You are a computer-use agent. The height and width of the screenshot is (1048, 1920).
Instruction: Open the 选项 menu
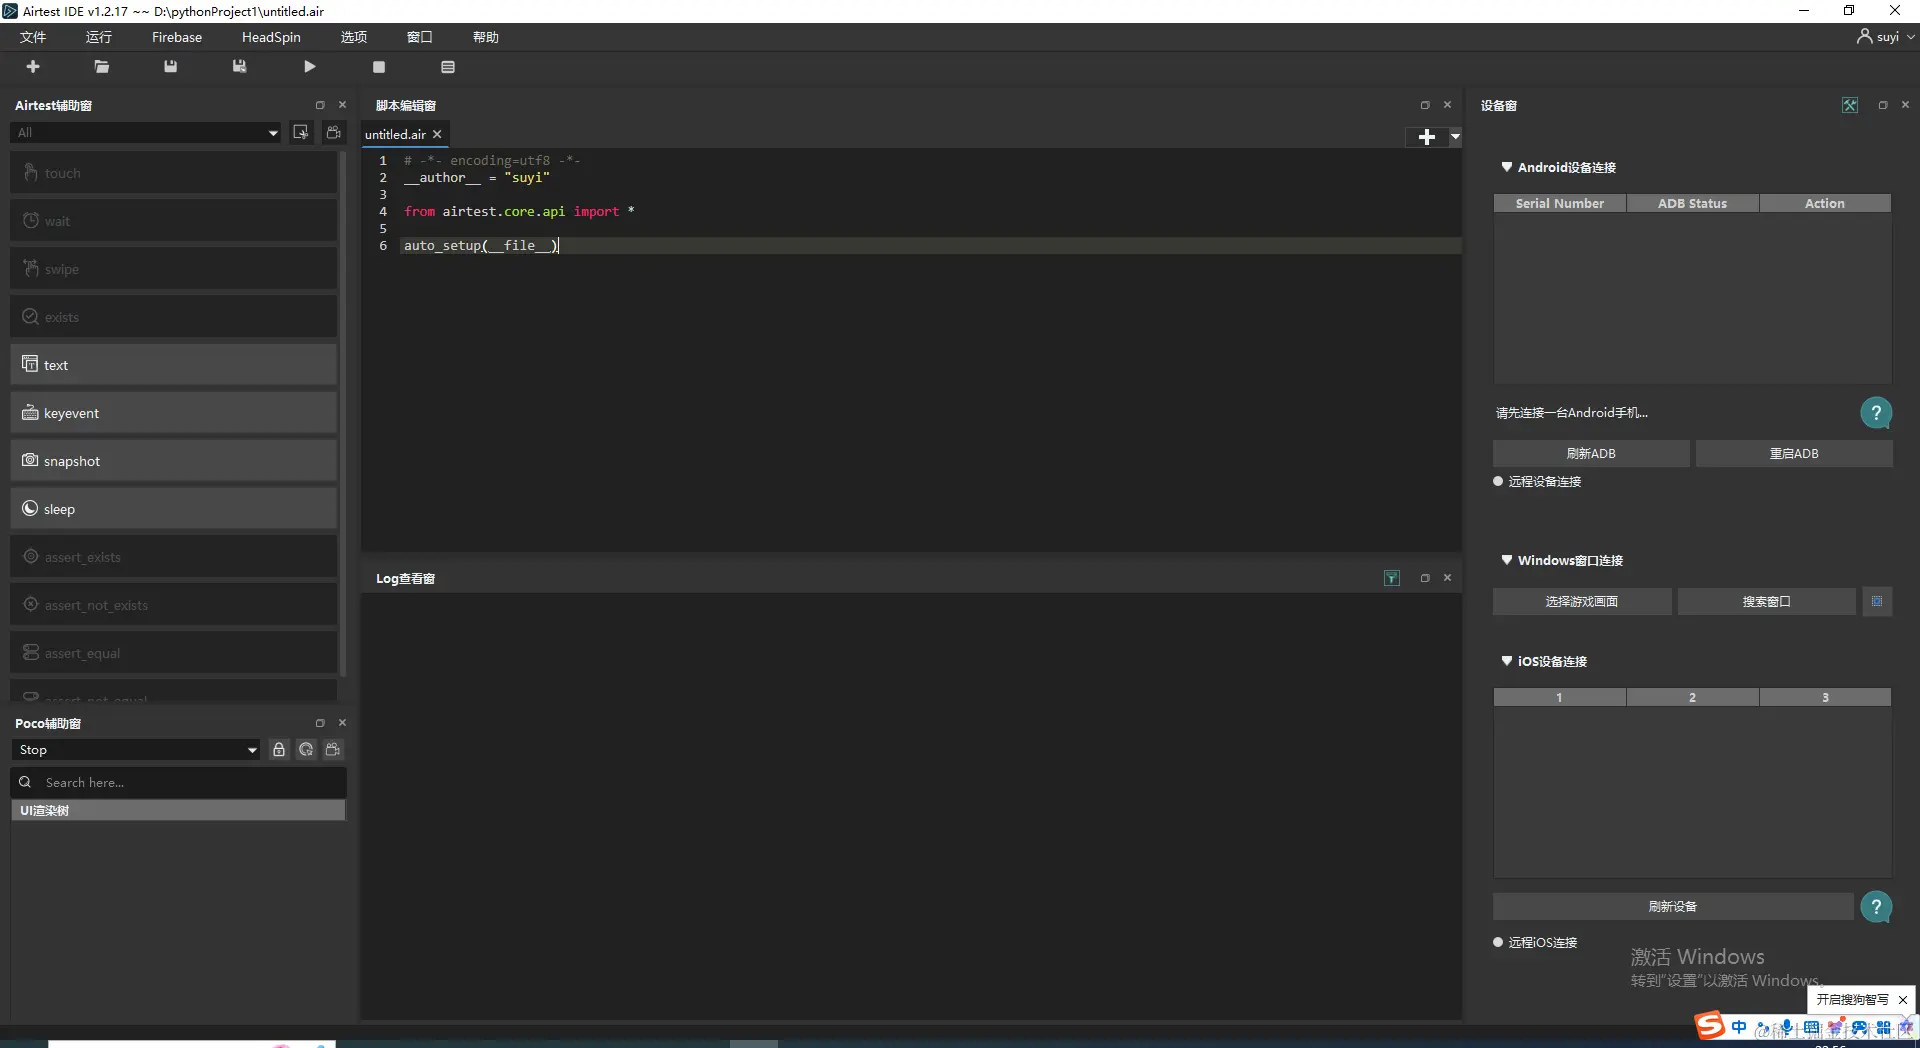(354, 37)
